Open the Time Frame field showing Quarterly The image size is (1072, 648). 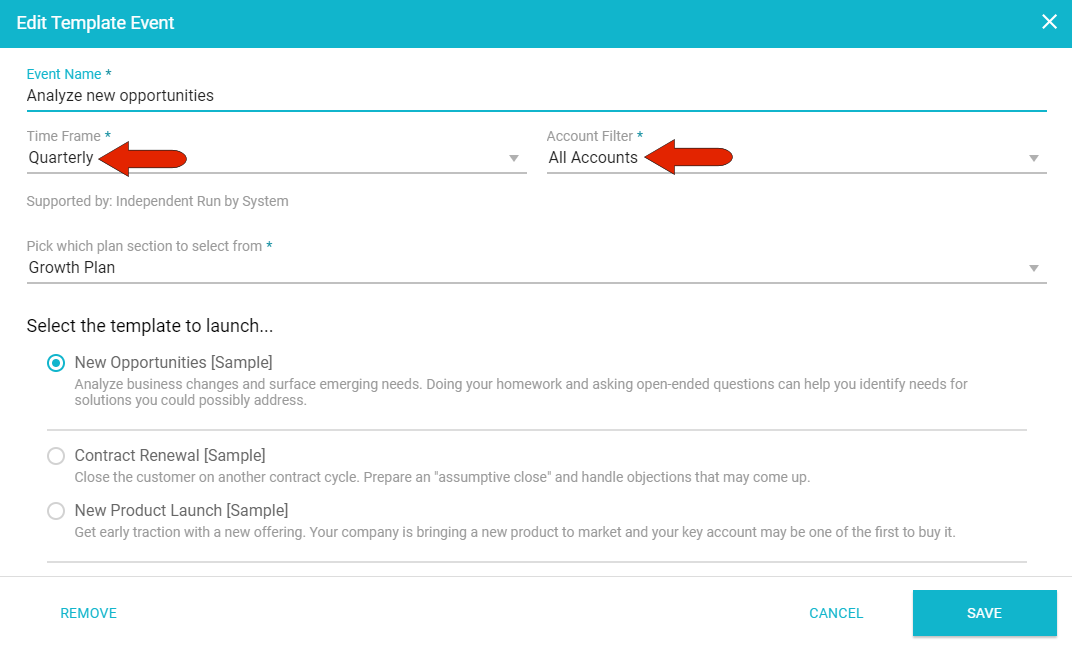260,158
